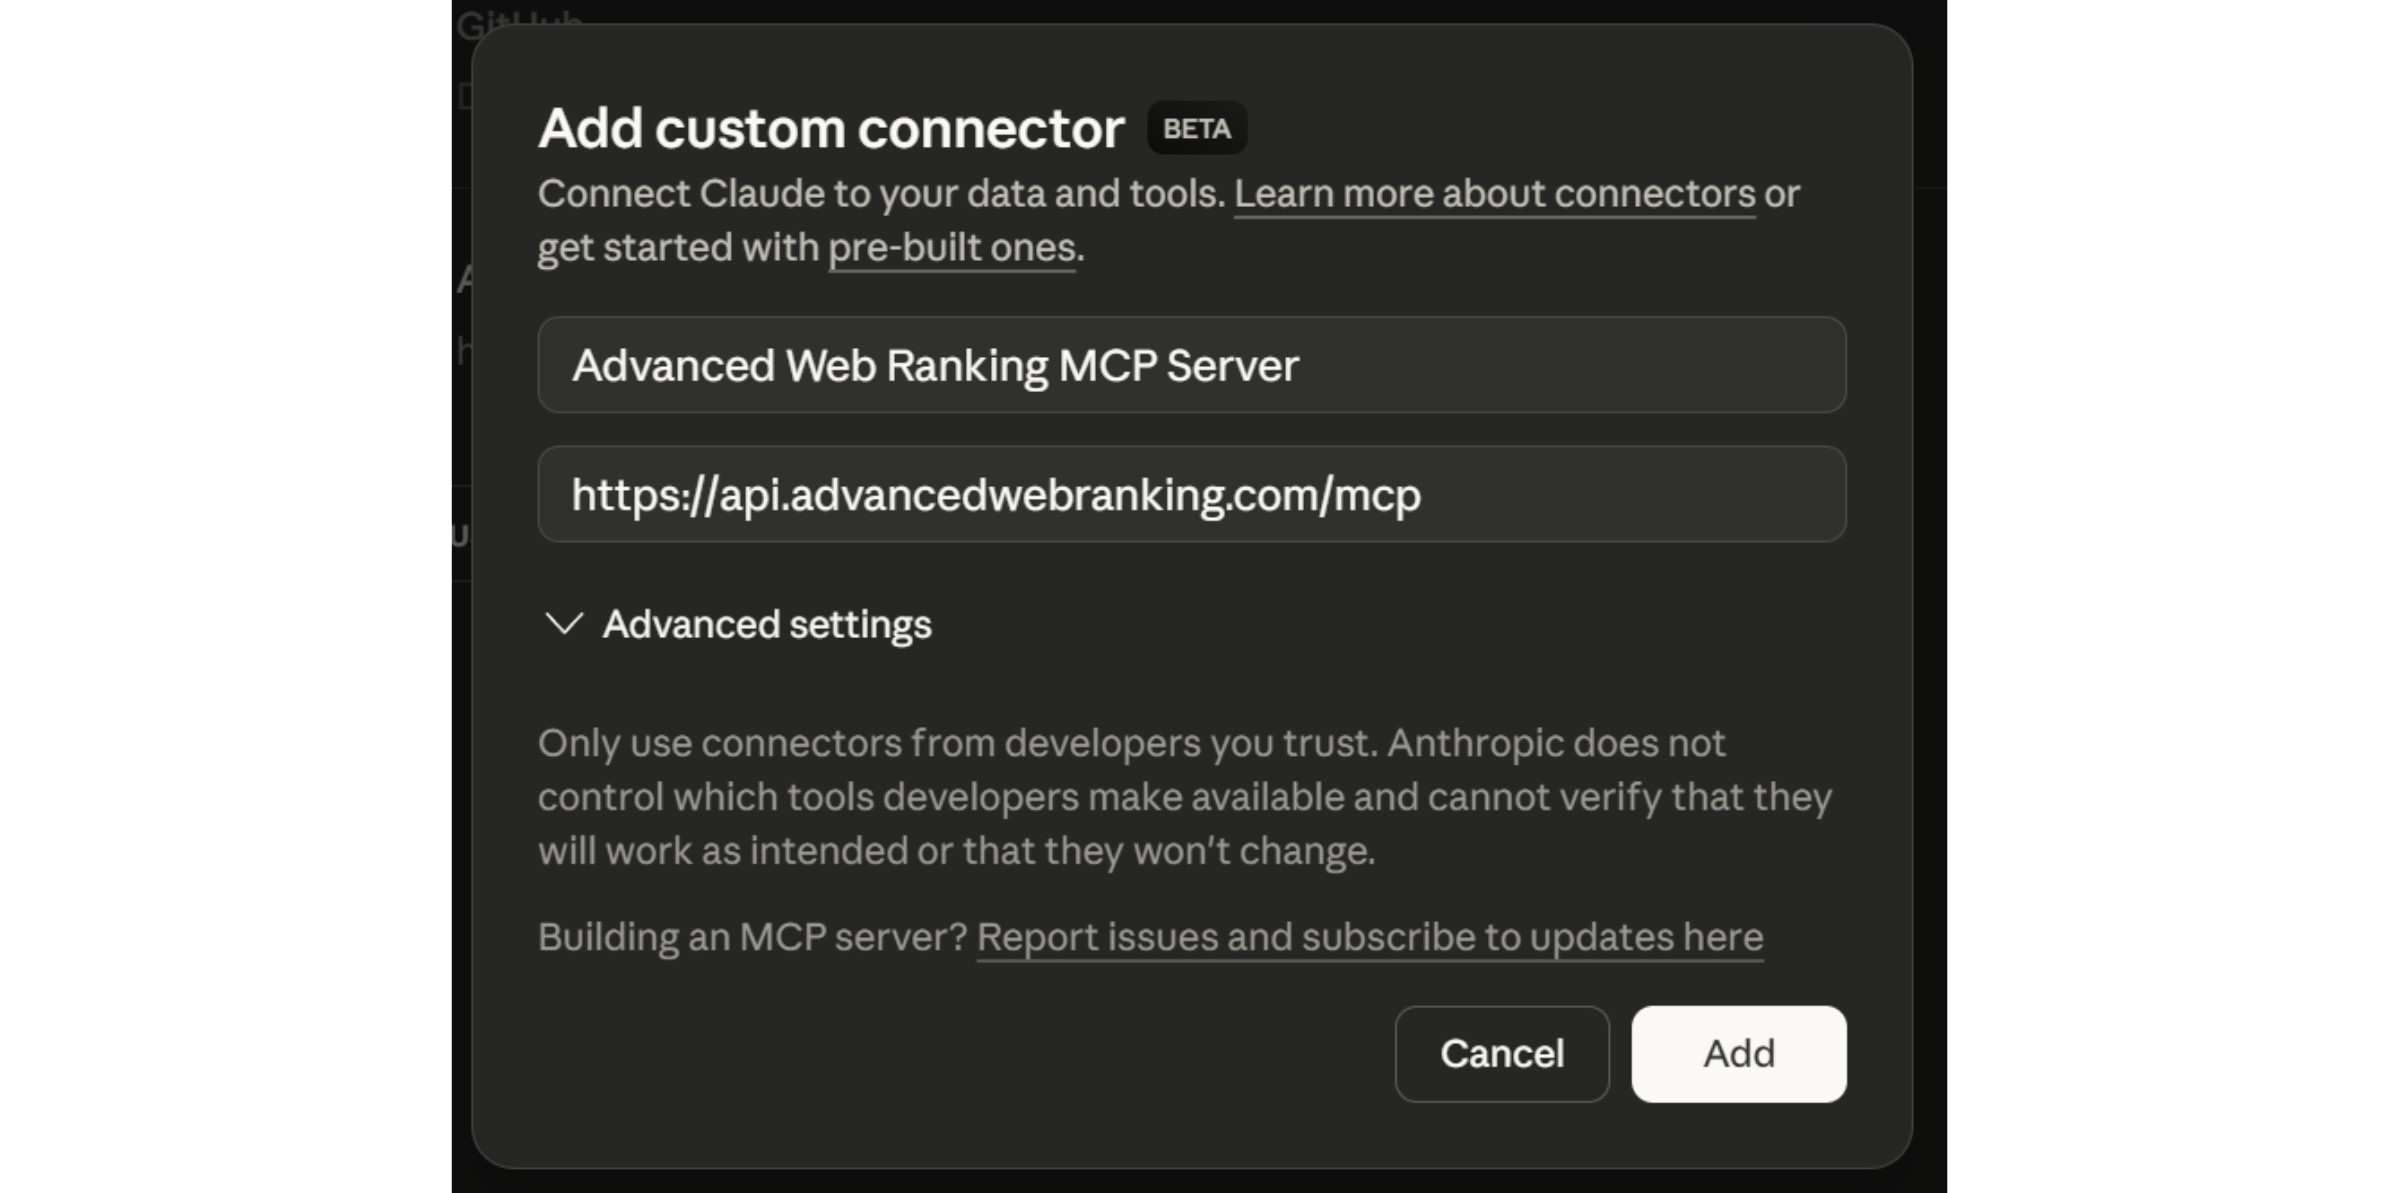Screen dimensions: 2400x1193
Task: Focus the connector name input field
Action: click(x=1190, y=365)
